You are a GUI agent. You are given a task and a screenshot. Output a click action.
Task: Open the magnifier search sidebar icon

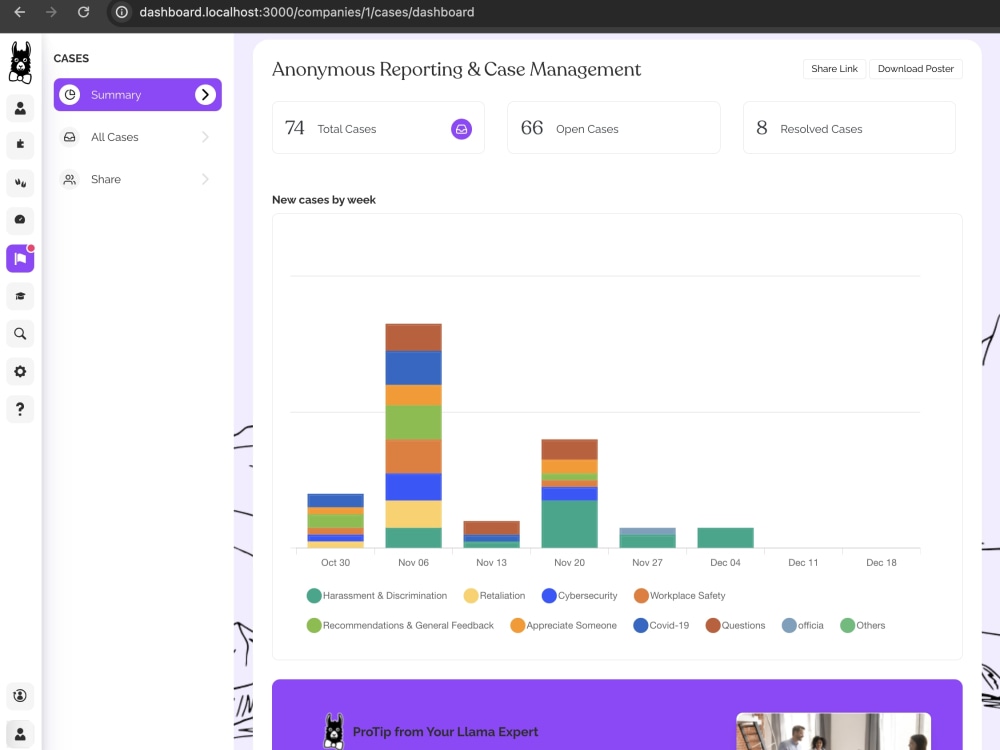pyautogui.click(x=20, y=334)
